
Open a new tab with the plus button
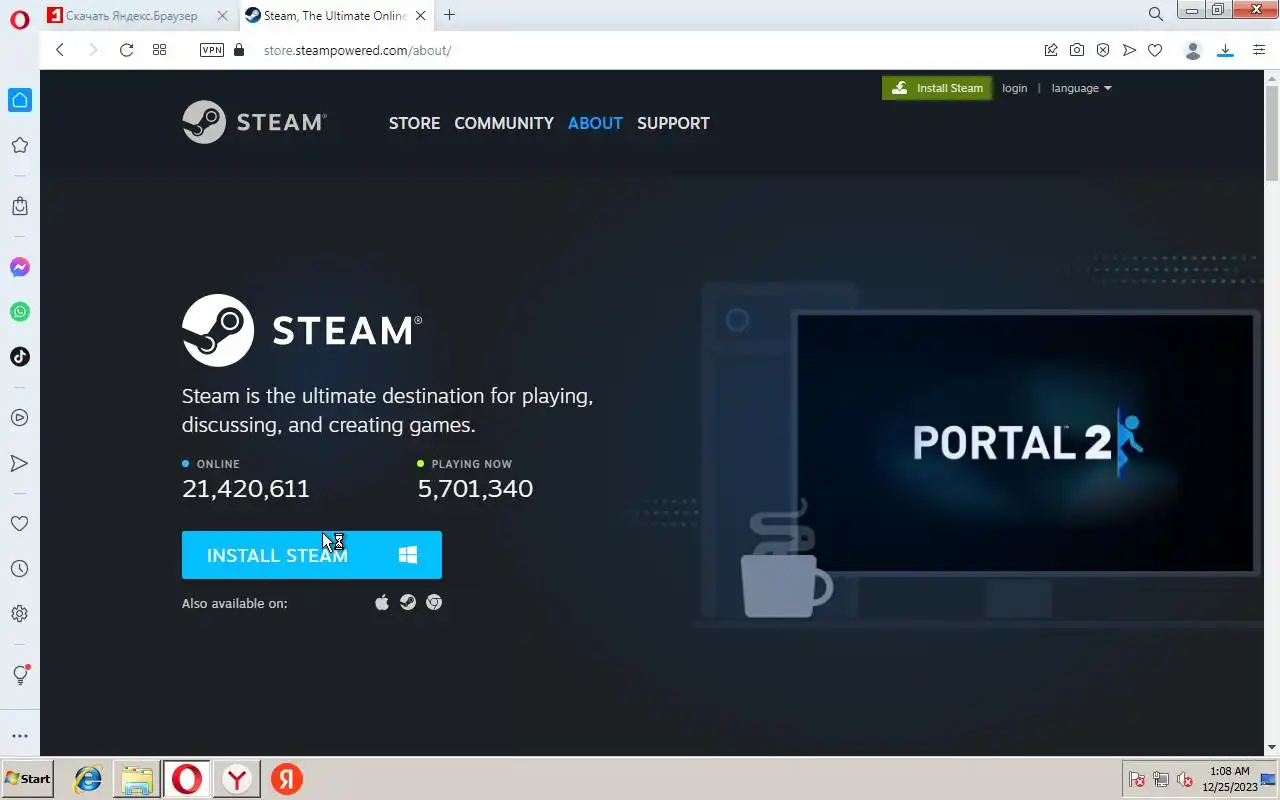pyautogui.click(x=450, y=15)
